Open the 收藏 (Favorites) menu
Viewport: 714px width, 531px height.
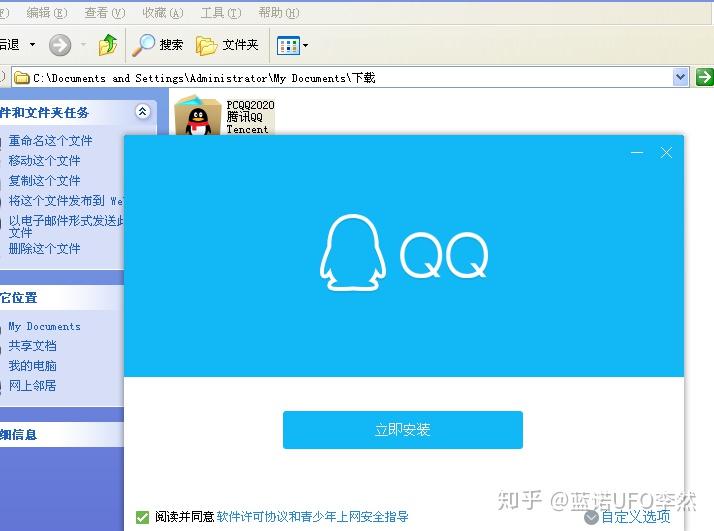(162, 12)
